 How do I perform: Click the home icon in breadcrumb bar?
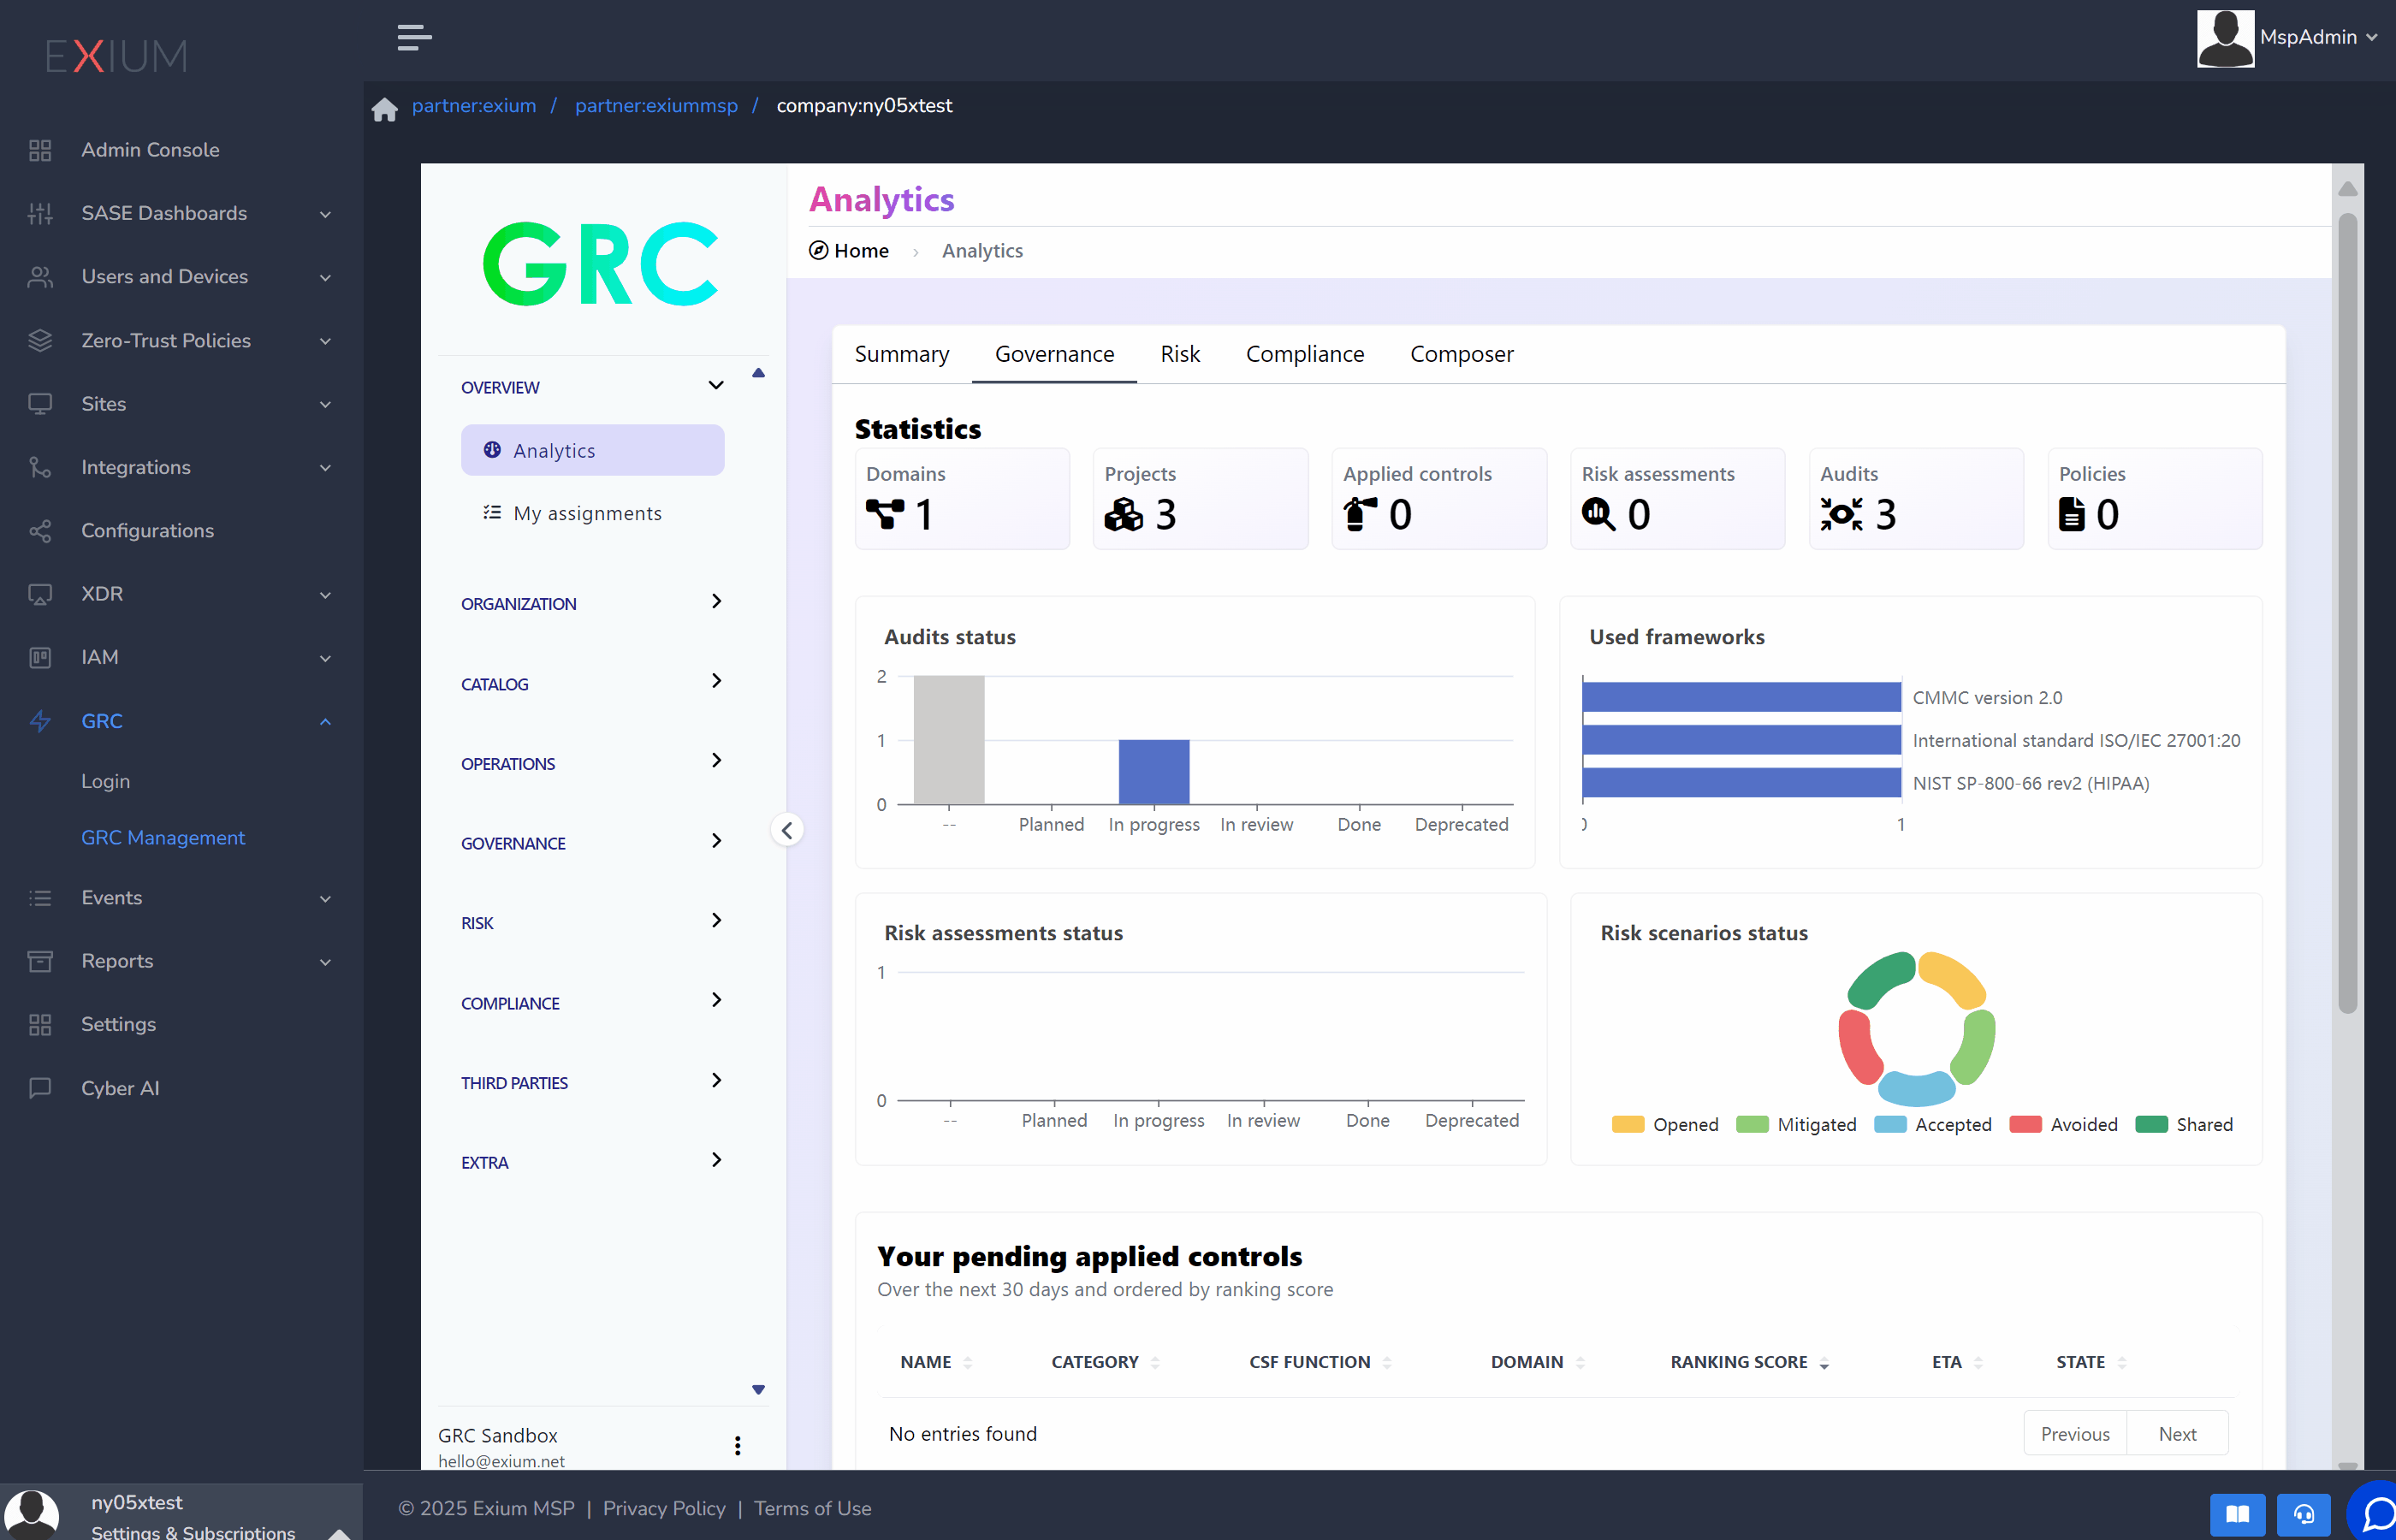pos(385,108)
